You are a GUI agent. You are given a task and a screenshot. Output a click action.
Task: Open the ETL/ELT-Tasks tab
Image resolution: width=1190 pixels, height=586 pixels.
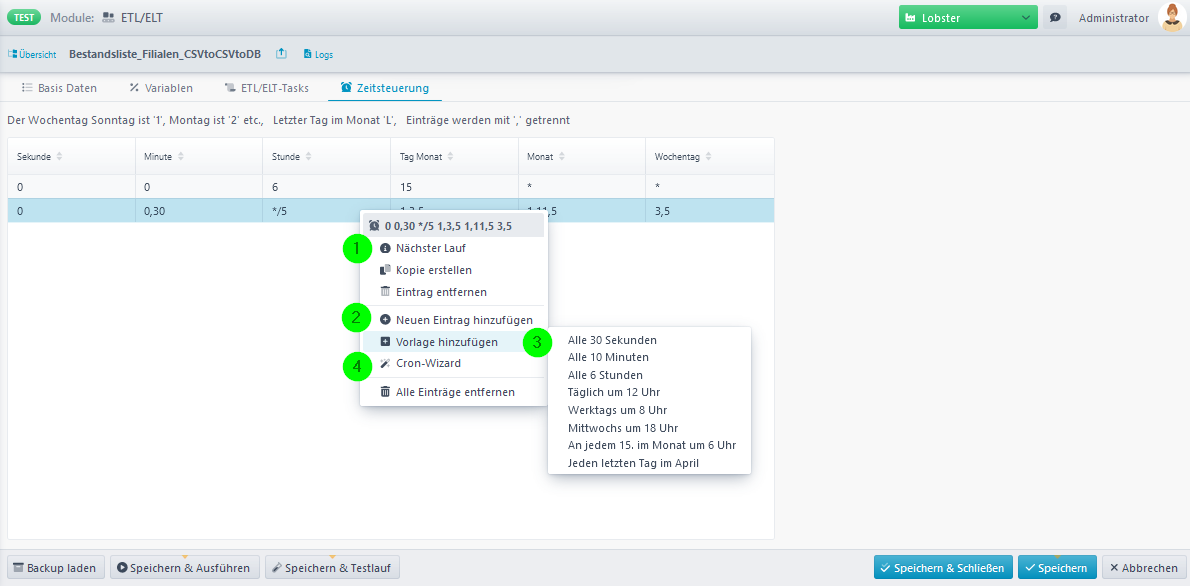[267, 88]
